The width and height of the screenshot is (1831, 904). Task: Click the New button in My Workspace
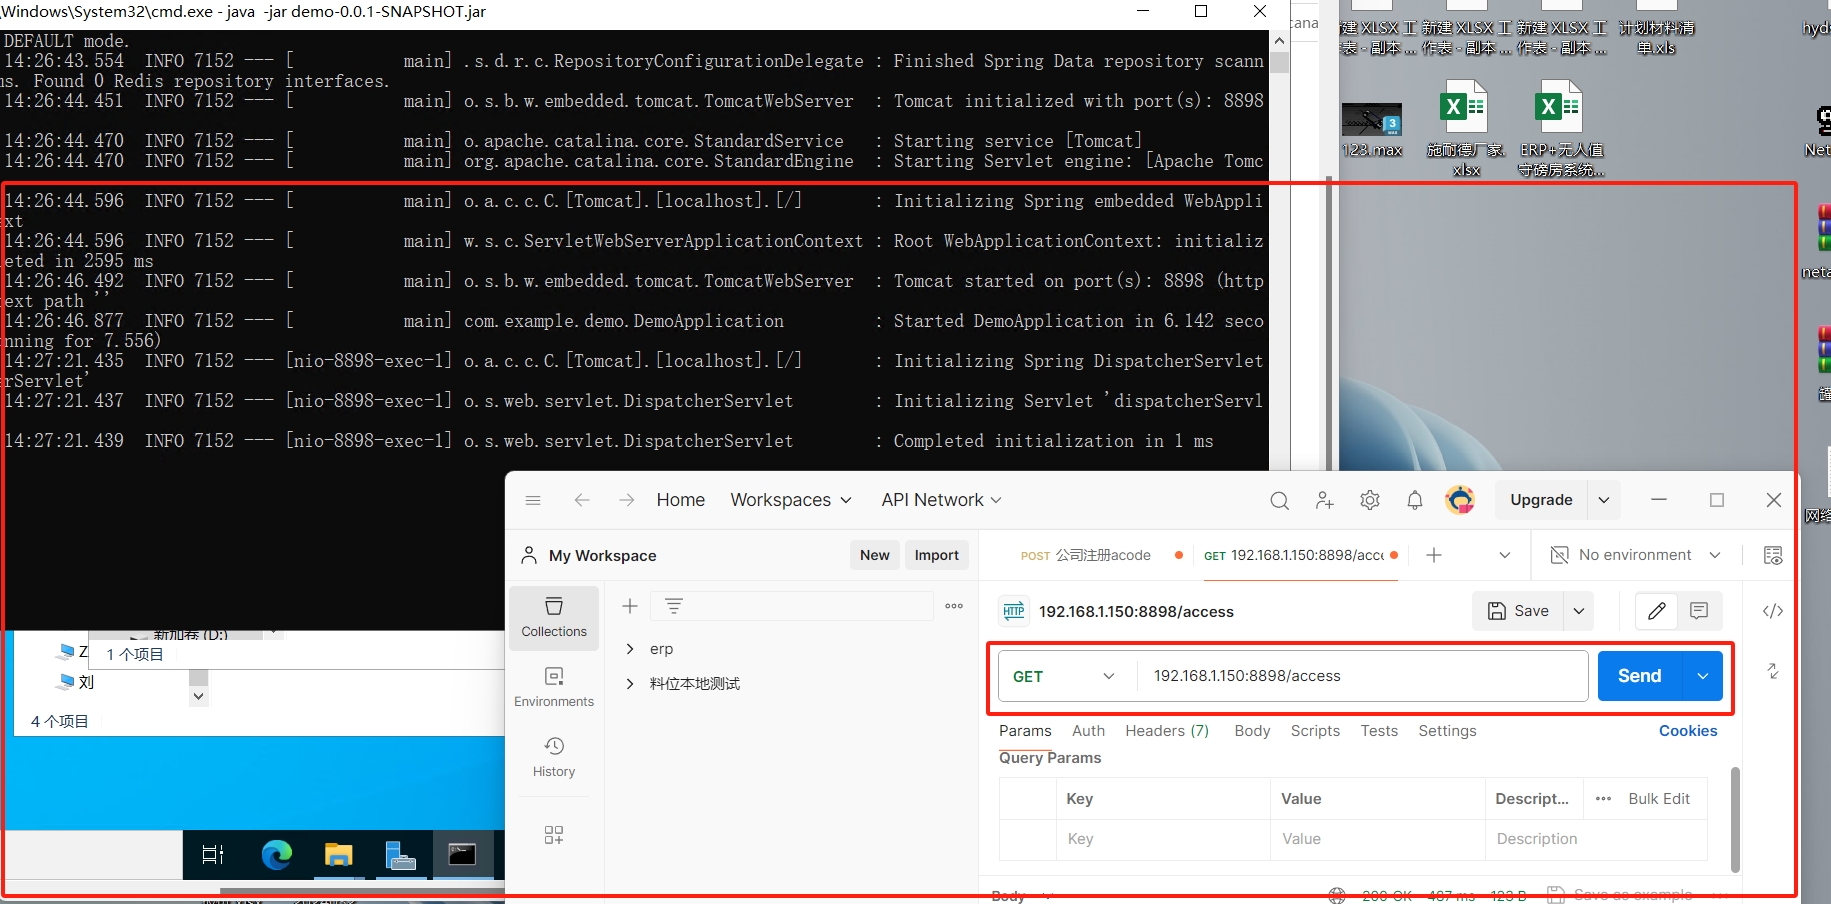[875, 555]
